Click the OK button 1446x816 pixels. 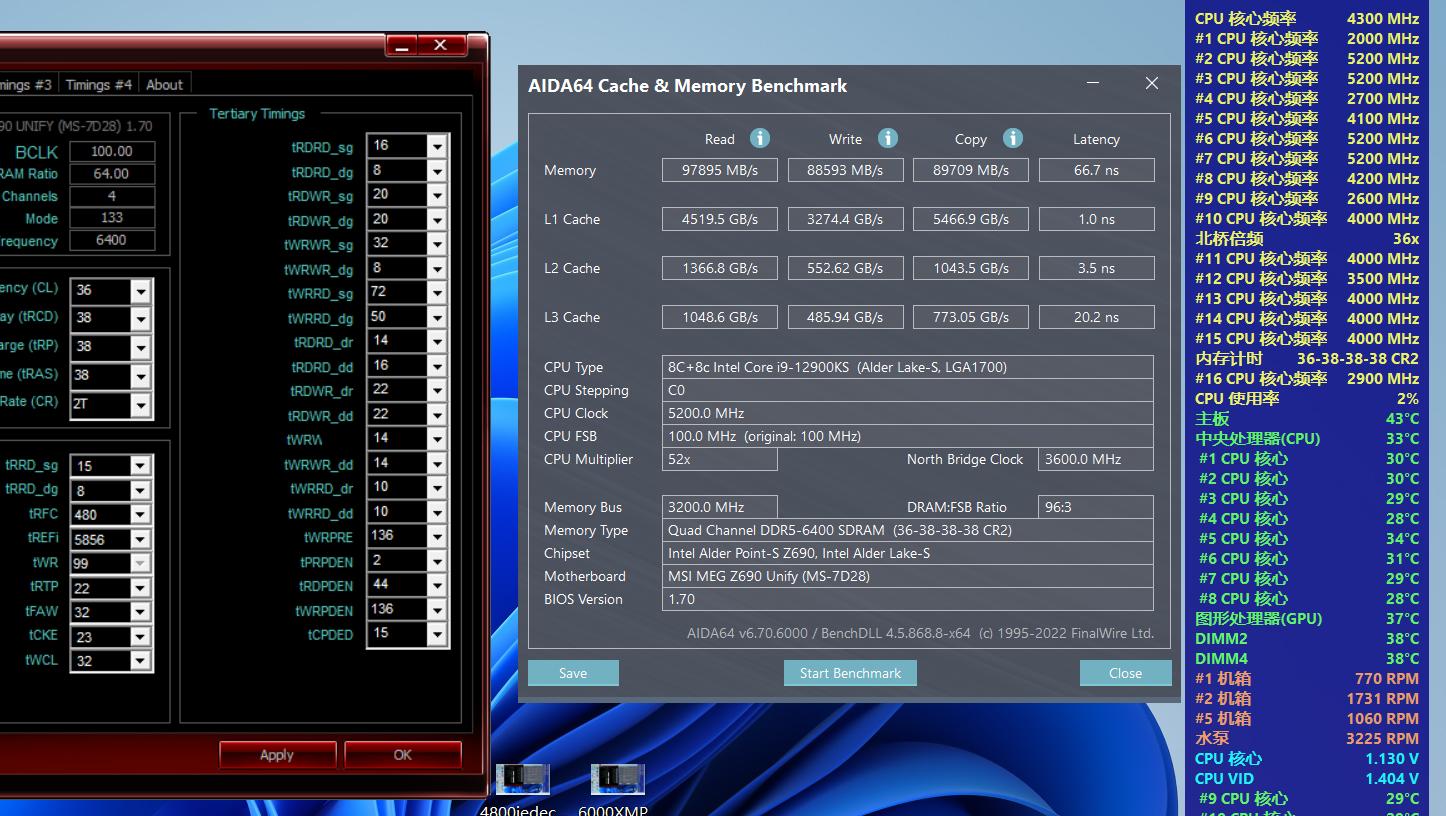402,755
